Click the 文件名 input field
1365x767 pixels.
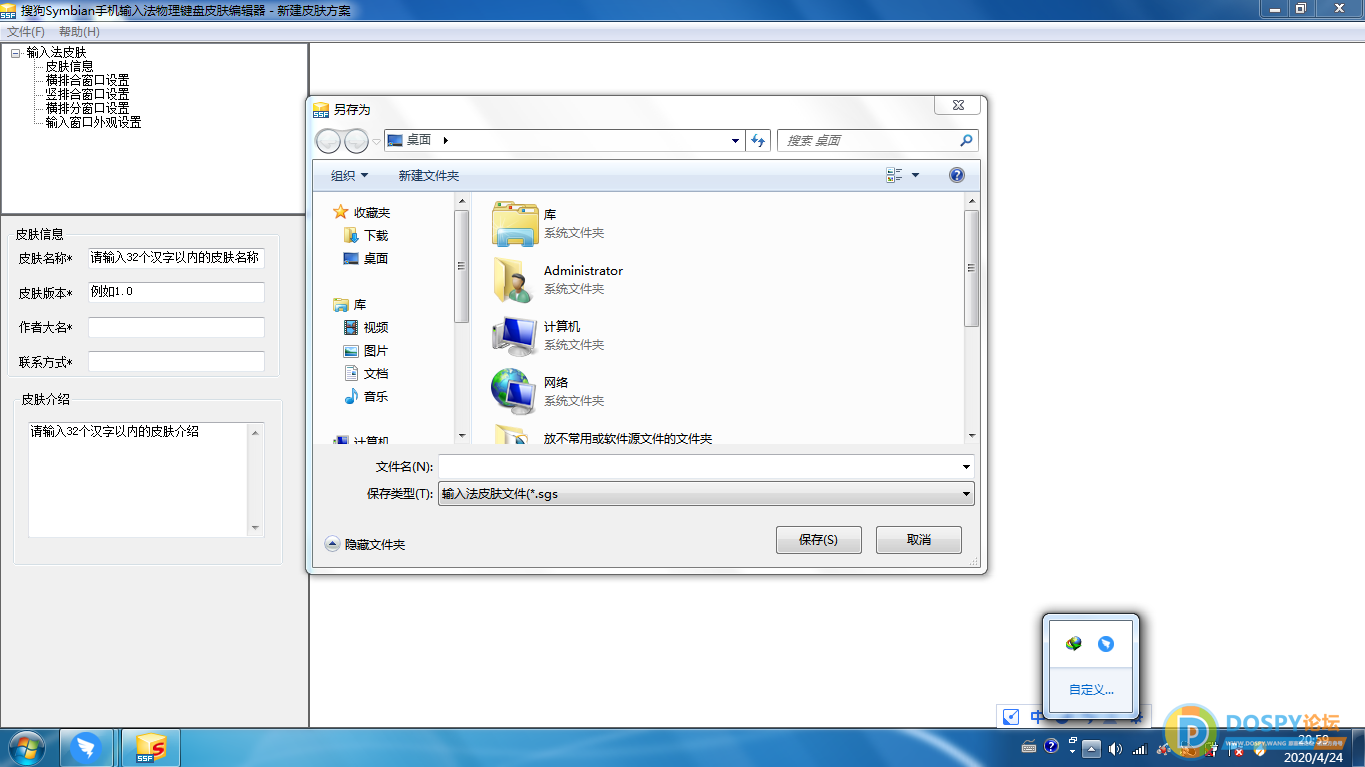tap(698, 467)
